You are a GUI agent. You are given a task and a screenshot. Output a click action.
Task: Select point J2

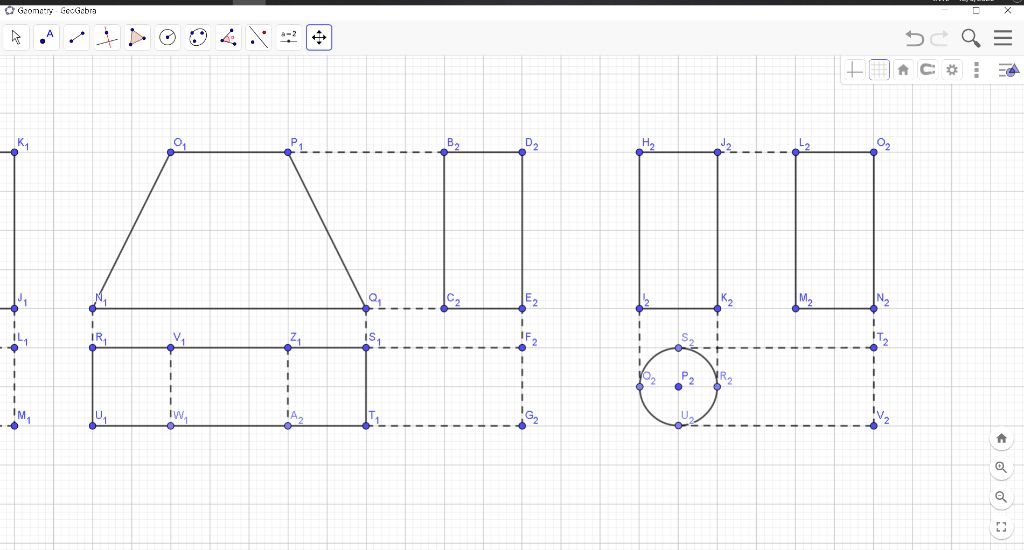tap(717, 152)
